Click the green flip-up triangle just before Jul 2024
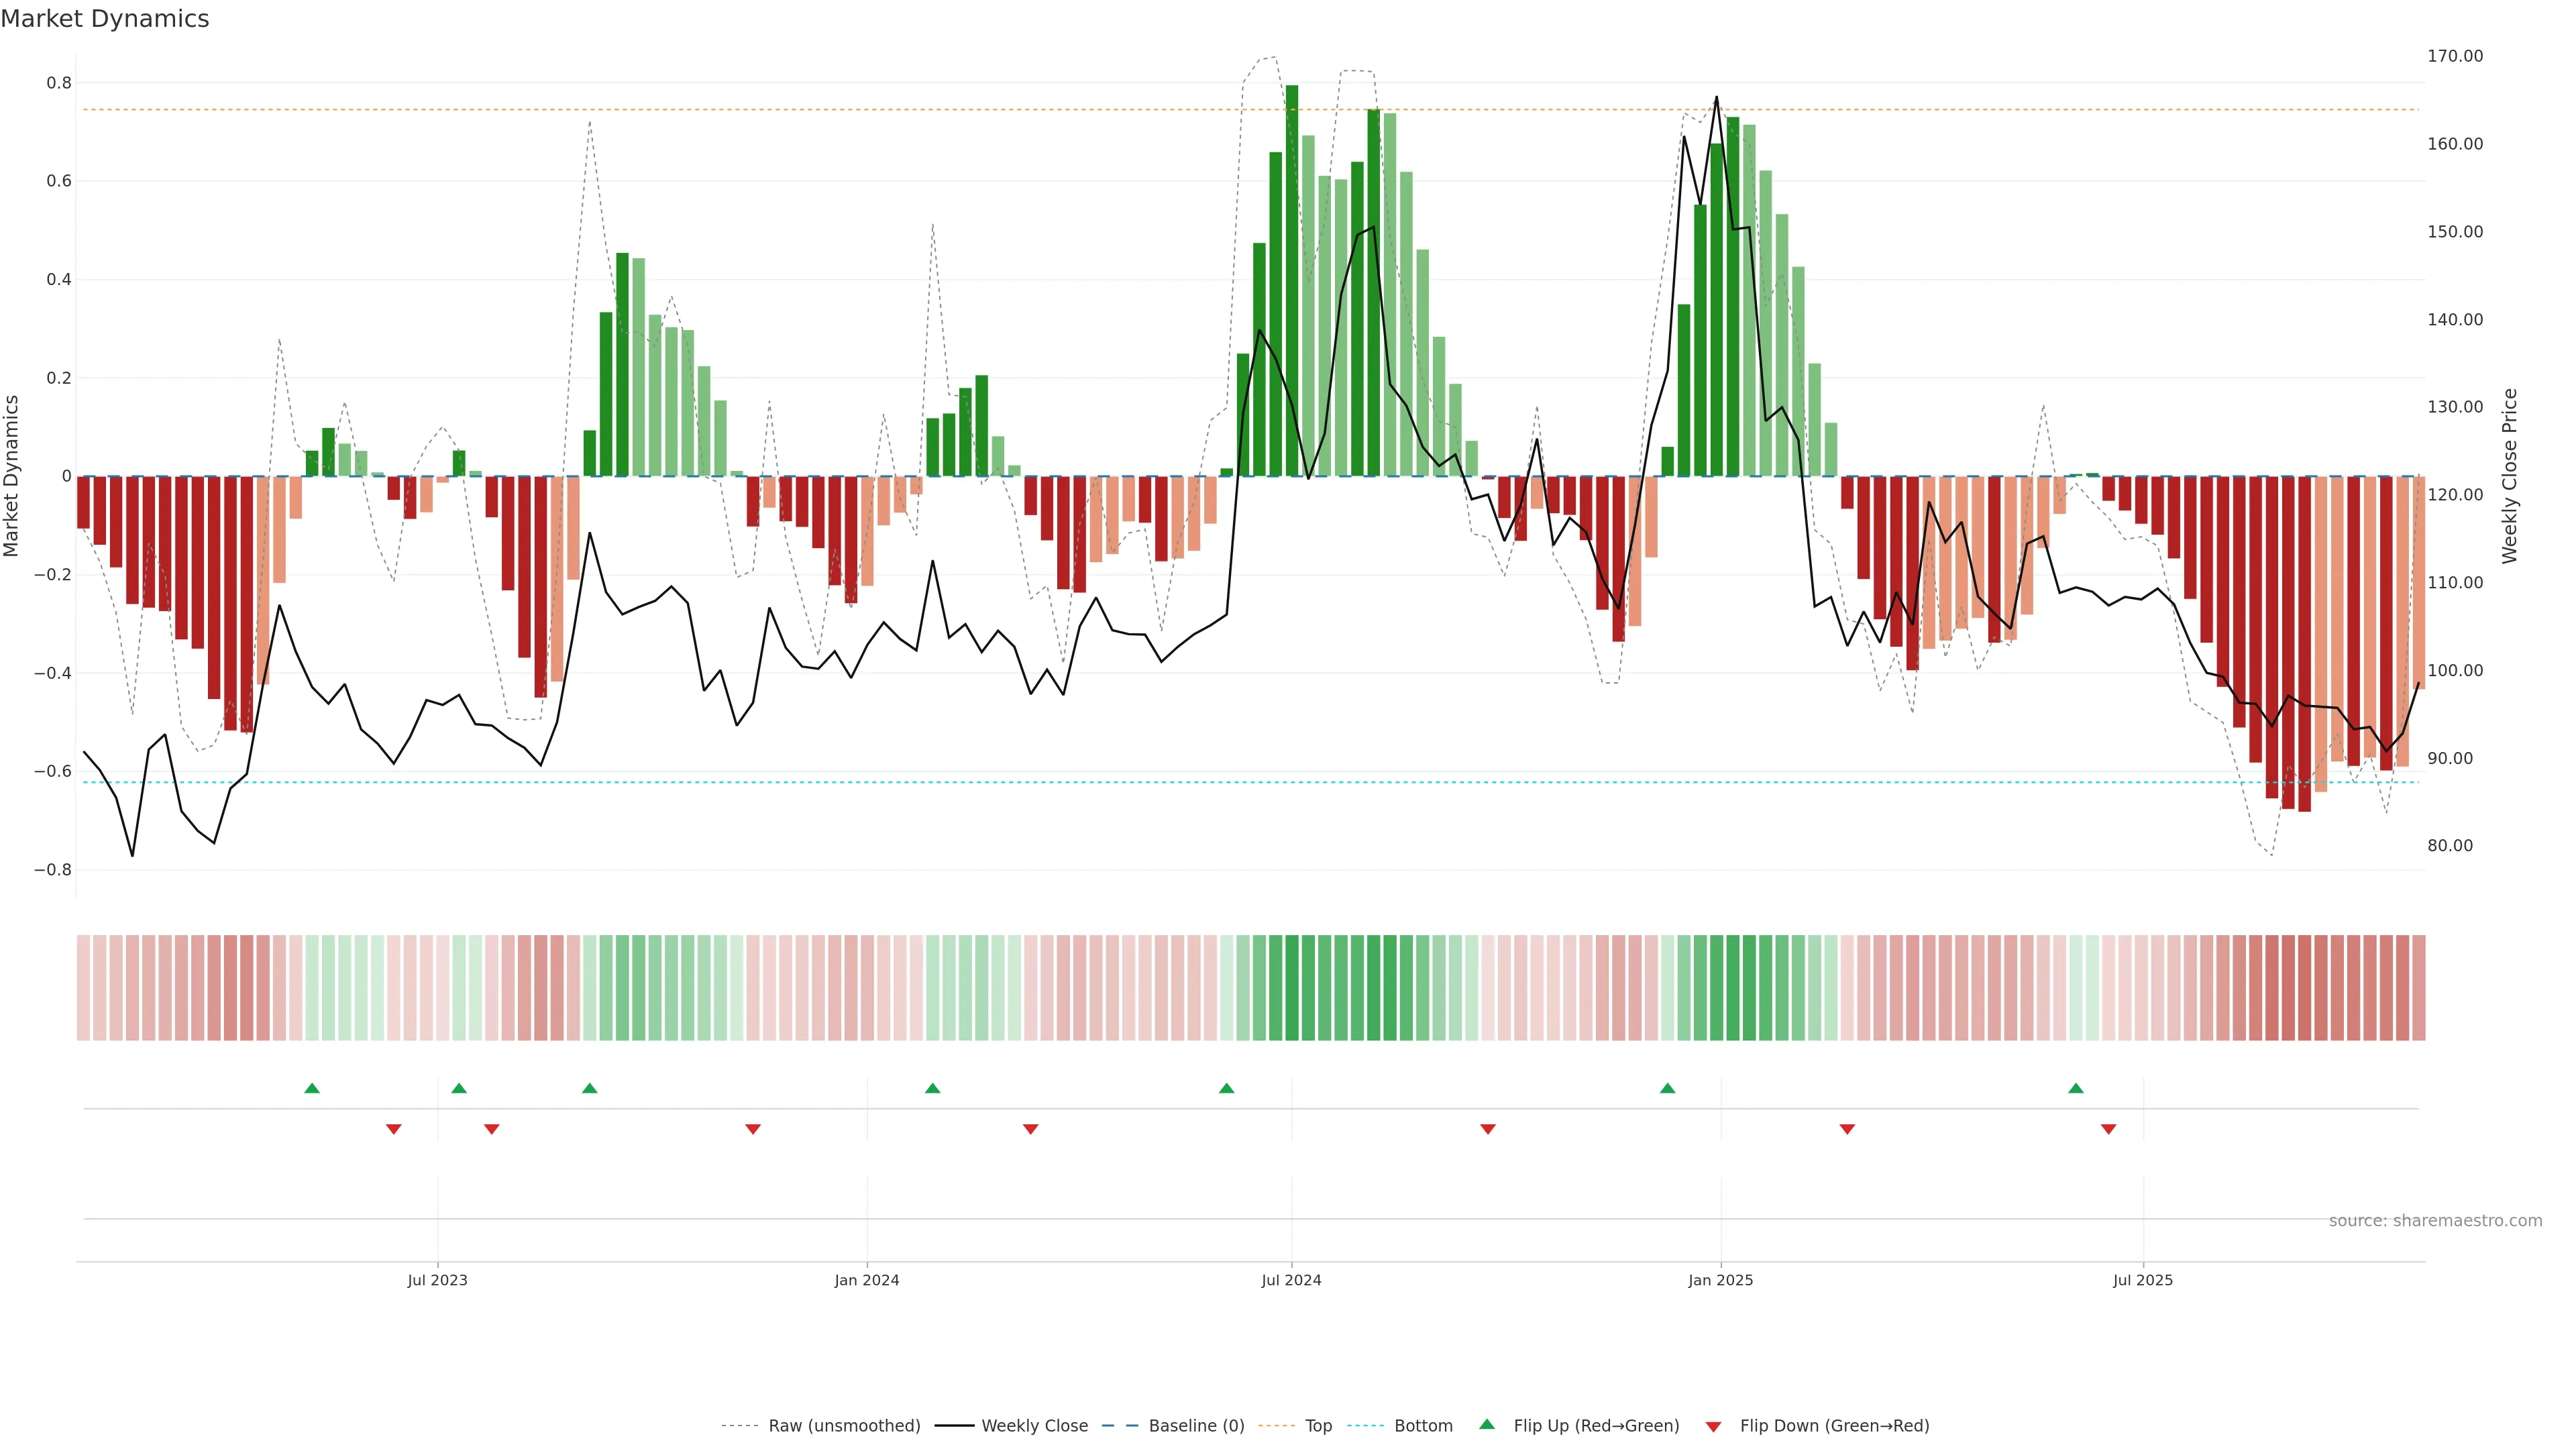2576x1449 pixels. [x=1227, y=1088]
